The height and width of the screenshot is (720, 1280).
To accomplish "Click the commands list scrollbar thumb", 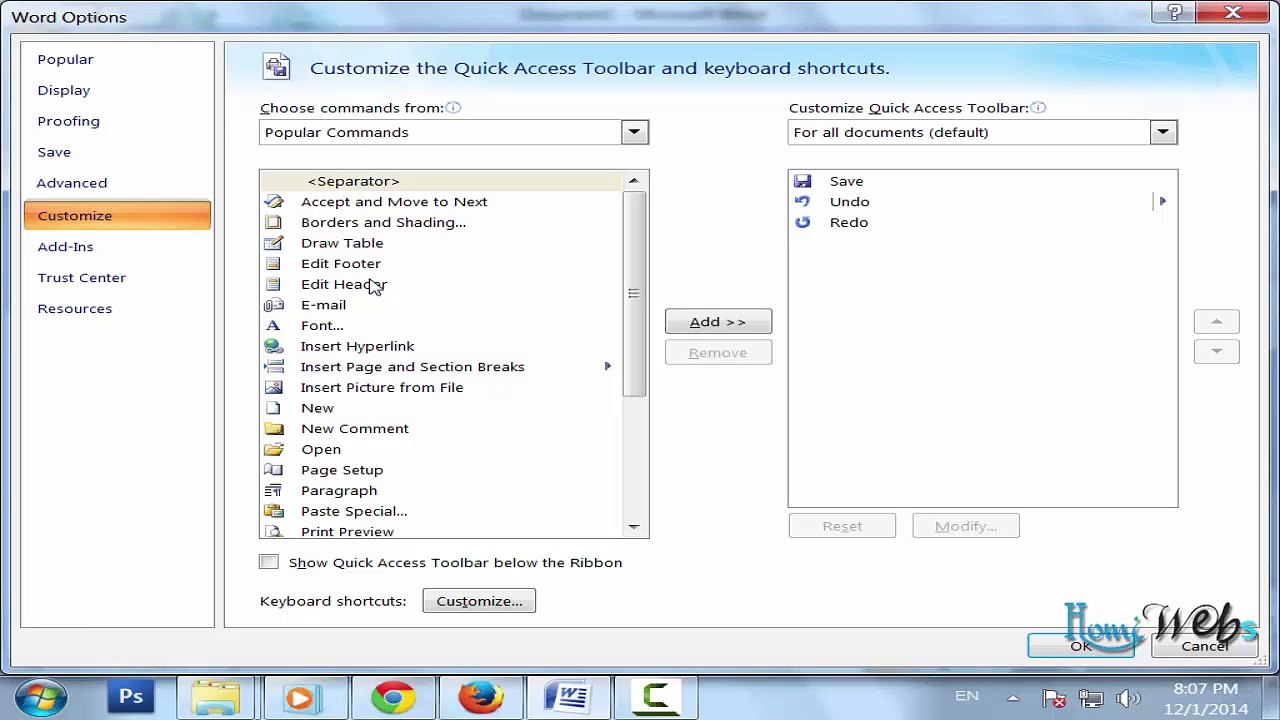I will 634,293.
